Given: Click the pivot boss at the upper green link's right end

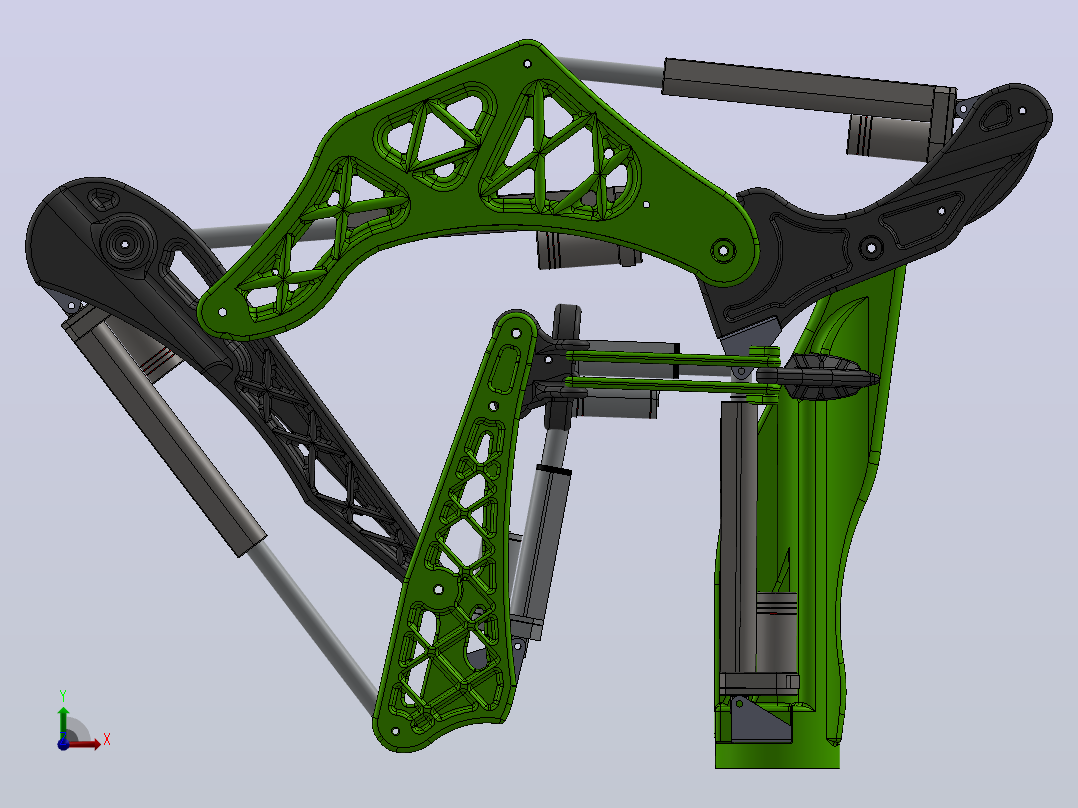Looking at the screenshot, I should pos(723,250).
